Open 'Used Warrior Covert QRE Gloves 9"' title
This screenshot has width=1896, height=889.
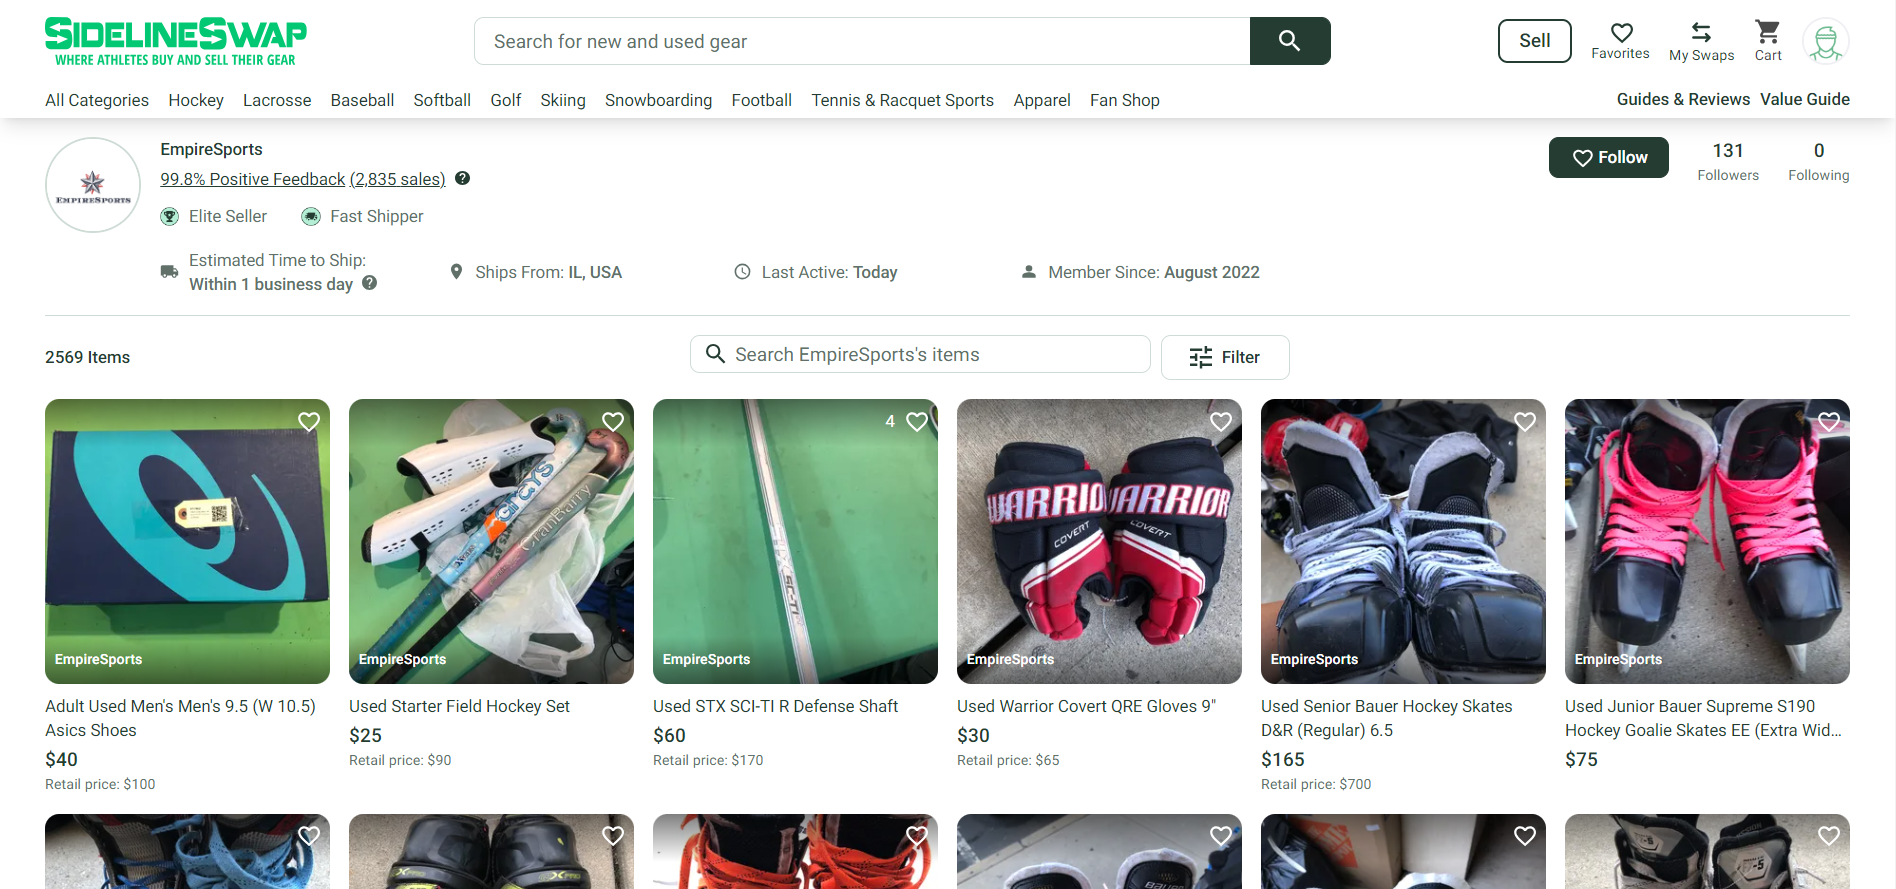coord(1086,706)
